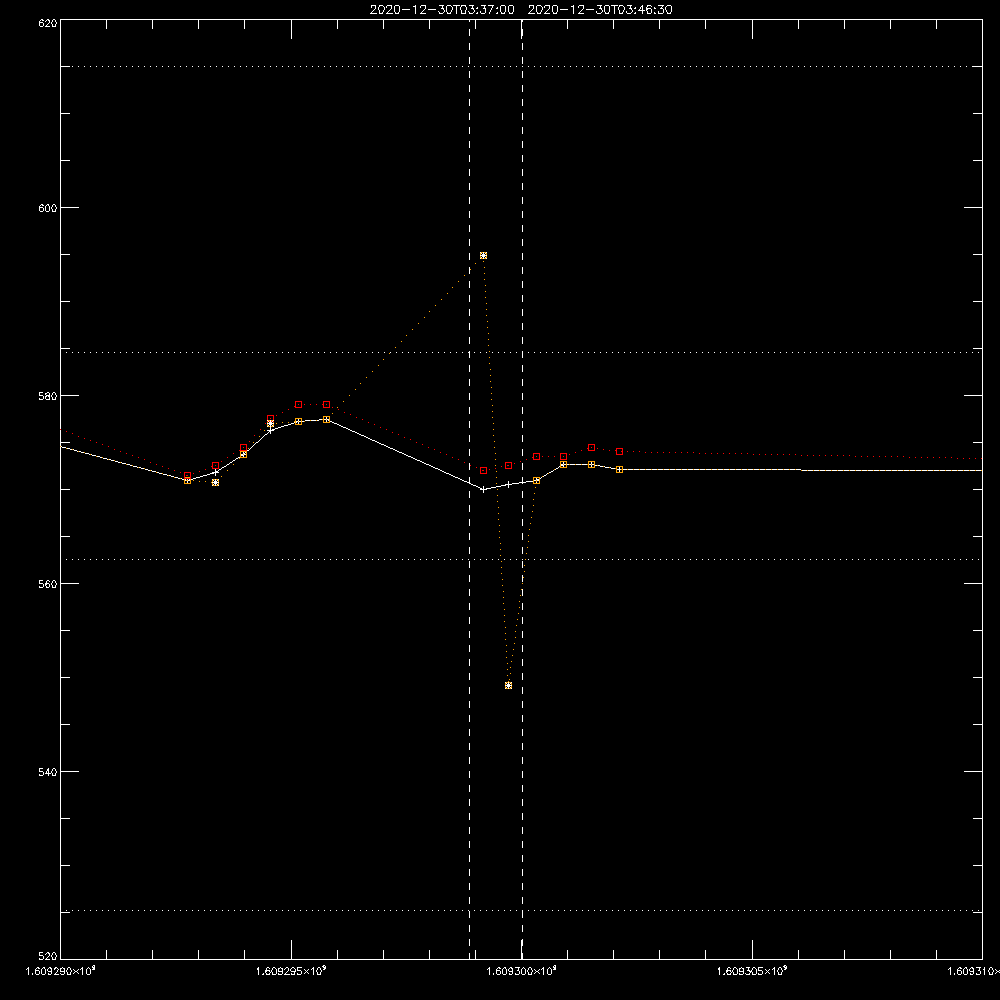Viewport: 1000px width, 1000px height.
Task: Click the end timestamp 2020-12-30T03:46:30 in title
Action: coord(600,10)
